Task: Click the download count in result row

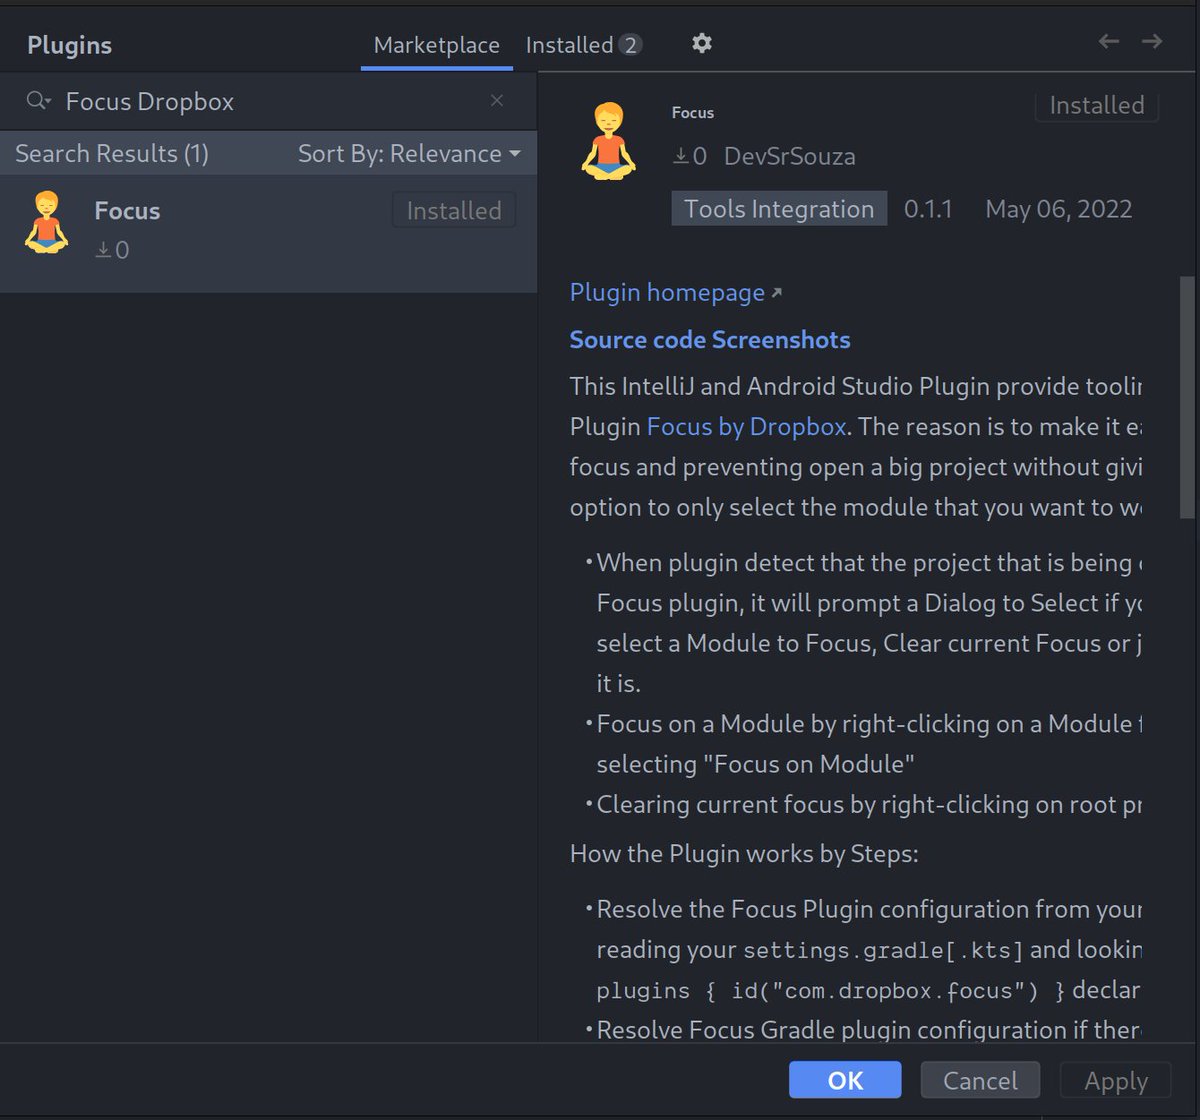Action: pos(112,250)
